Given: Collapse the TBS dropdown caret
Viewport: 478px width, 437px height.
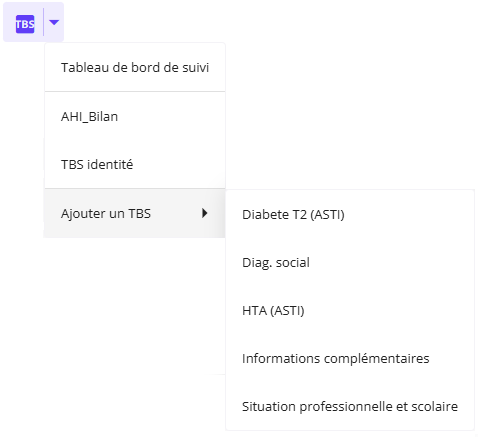Looking at the screenshot, I should (x=54, y=22).
